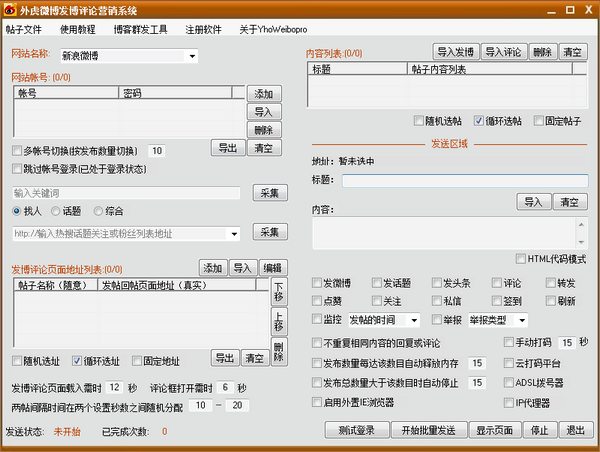This screenshot has height=452, width=600.
Task: Click the 采集 button beside keyword field
Action: 269,193
